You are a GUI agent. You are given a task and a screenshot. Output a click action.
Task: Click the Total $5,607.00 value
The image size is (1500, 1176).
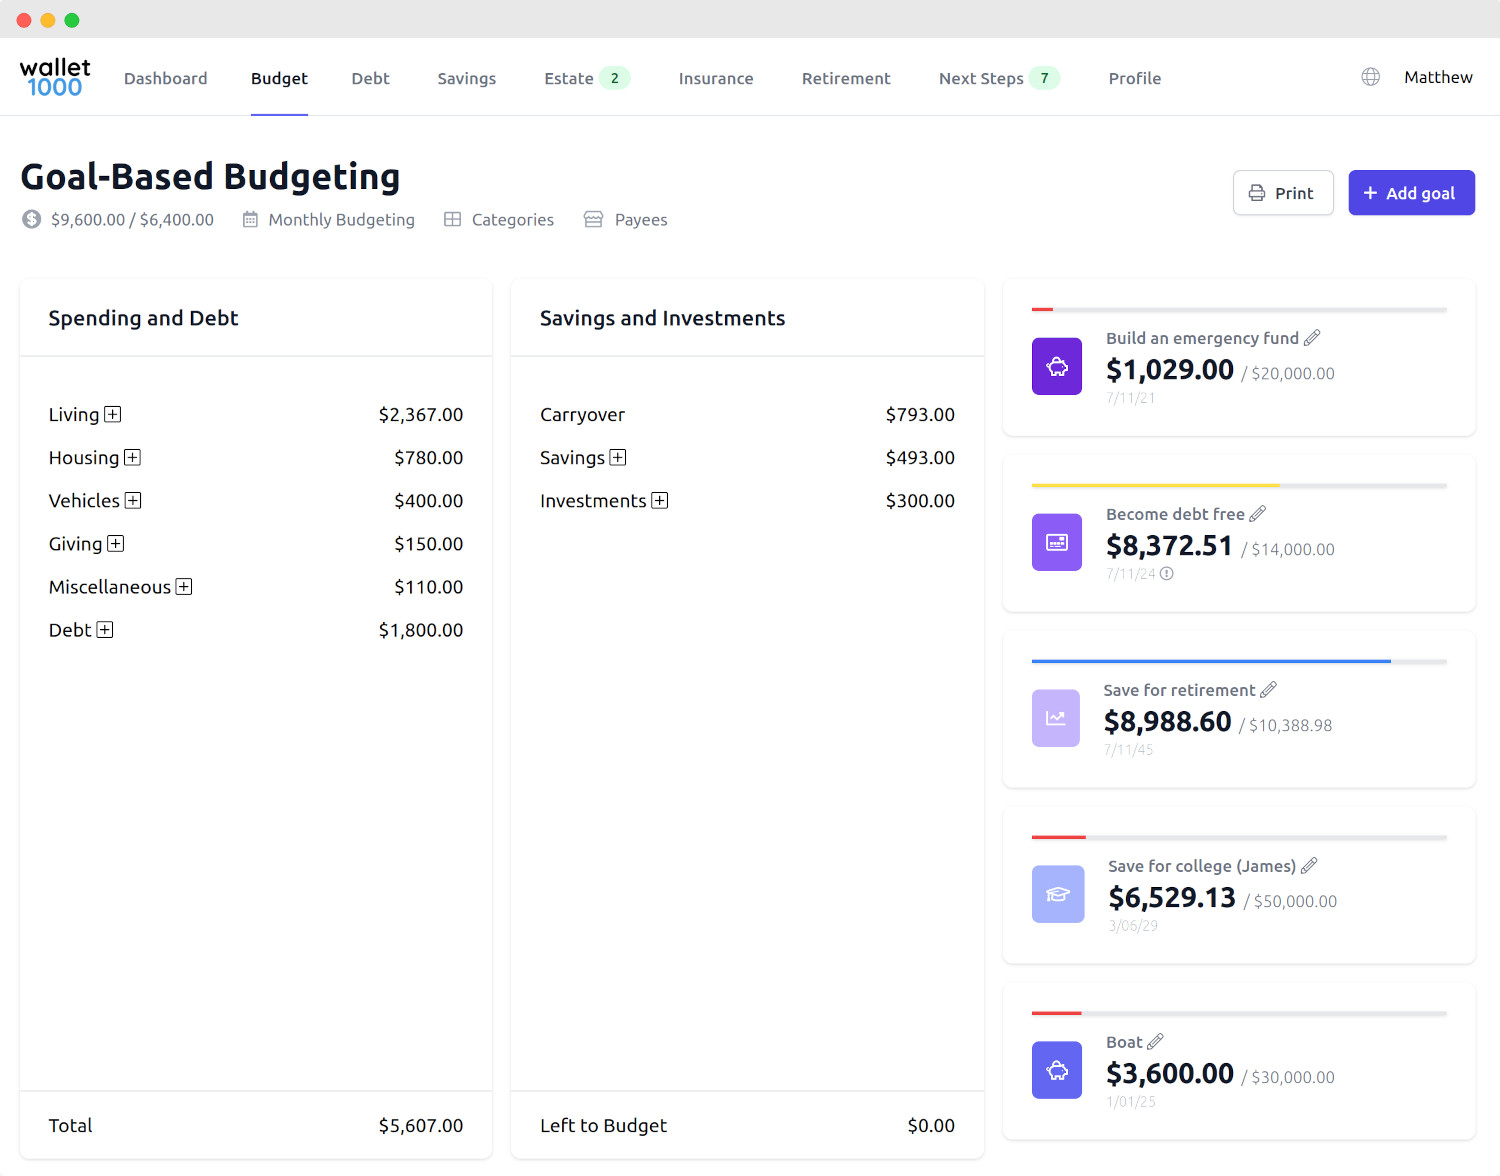click(x=421, y=1125)
